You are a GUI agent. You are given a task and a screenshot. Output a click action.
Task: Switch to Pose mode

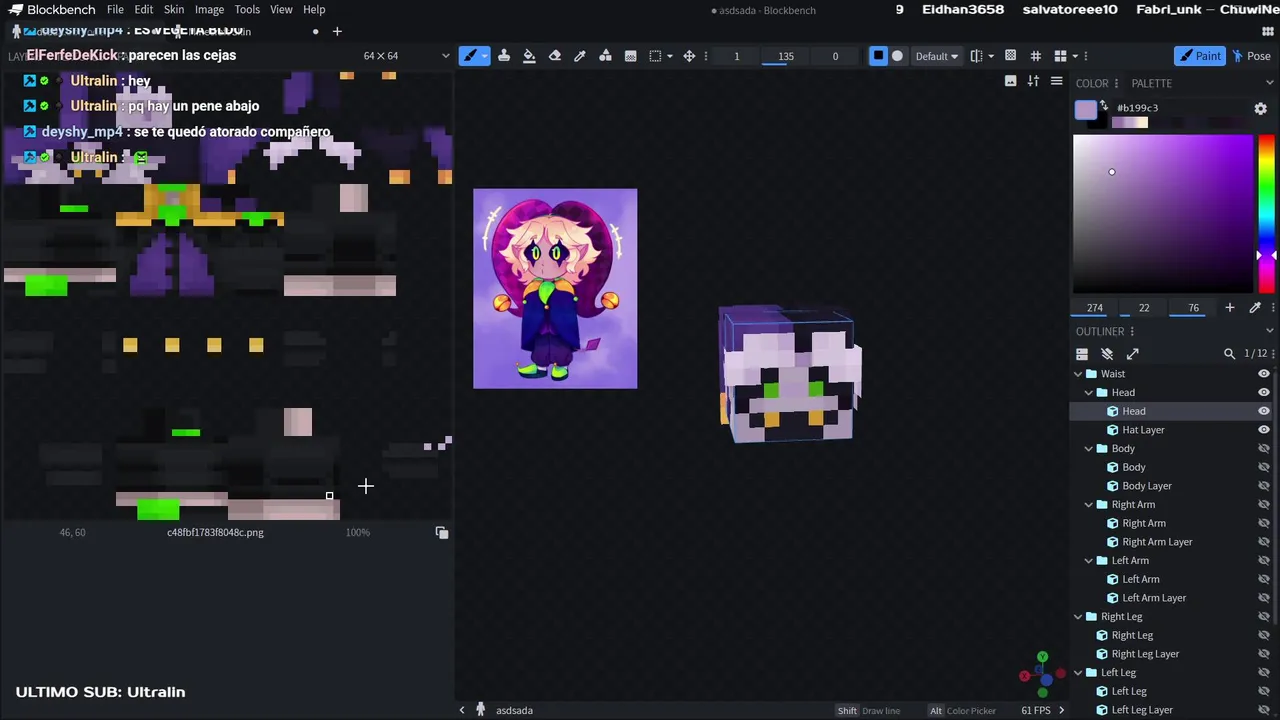pyautogui.click(x=1251, y=56)
